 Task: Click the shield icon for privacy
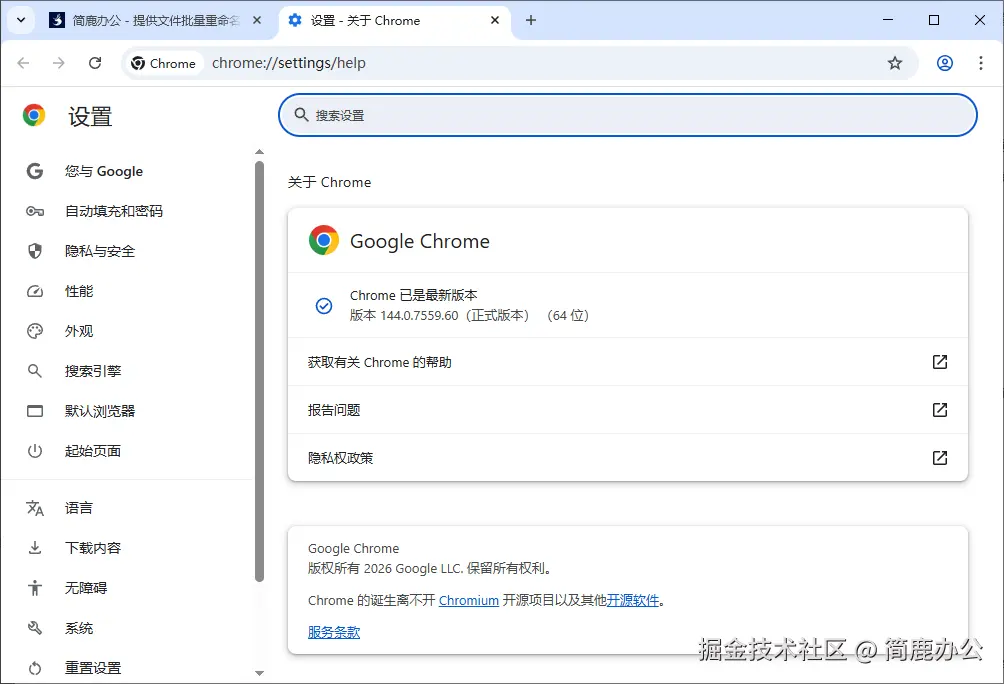[x=35, y=251]
